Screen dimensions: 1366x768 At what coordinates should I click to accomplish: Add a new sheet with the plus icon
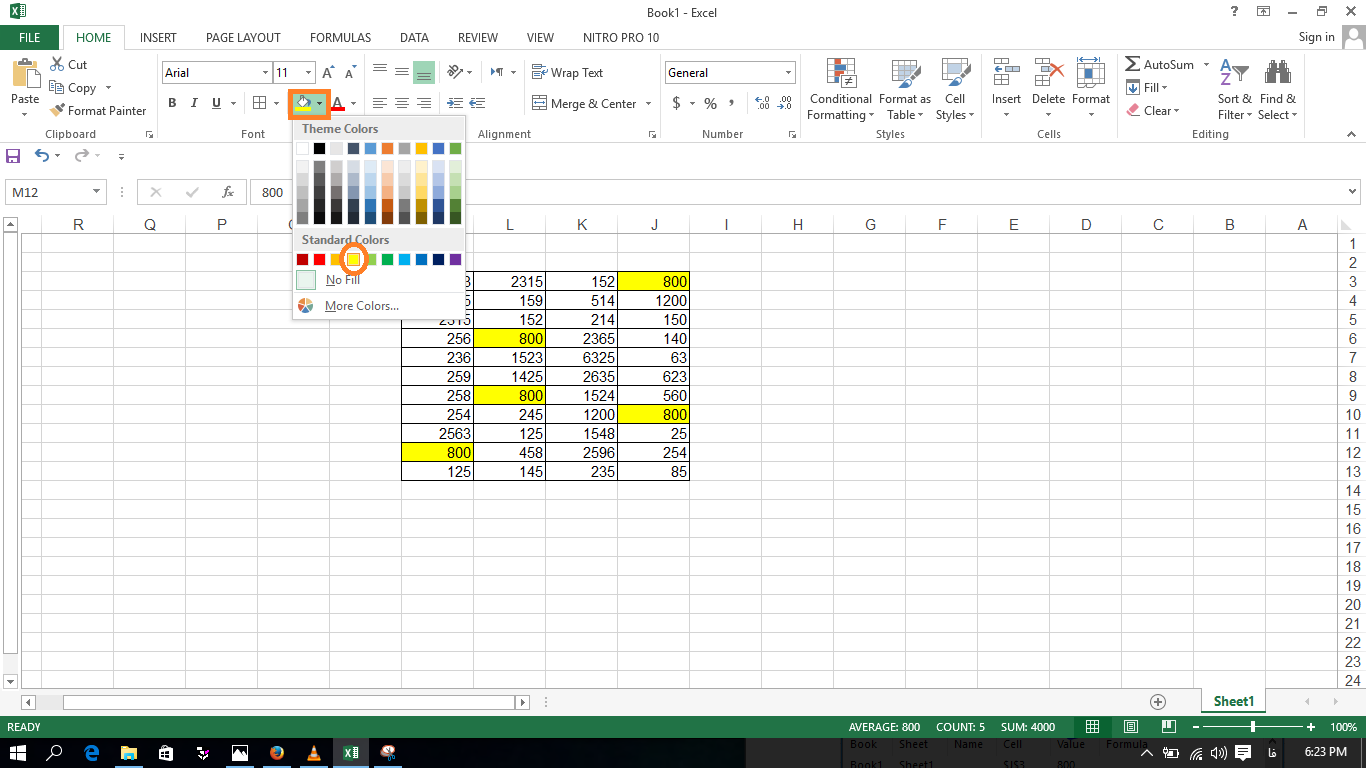point(1158,702)
